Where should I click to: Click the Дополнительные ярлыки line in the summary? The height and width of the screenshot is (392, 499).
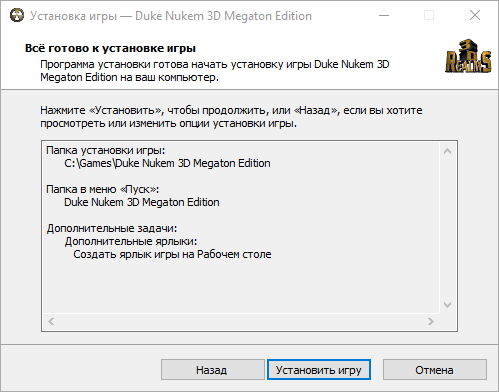[x=131, y=241]
